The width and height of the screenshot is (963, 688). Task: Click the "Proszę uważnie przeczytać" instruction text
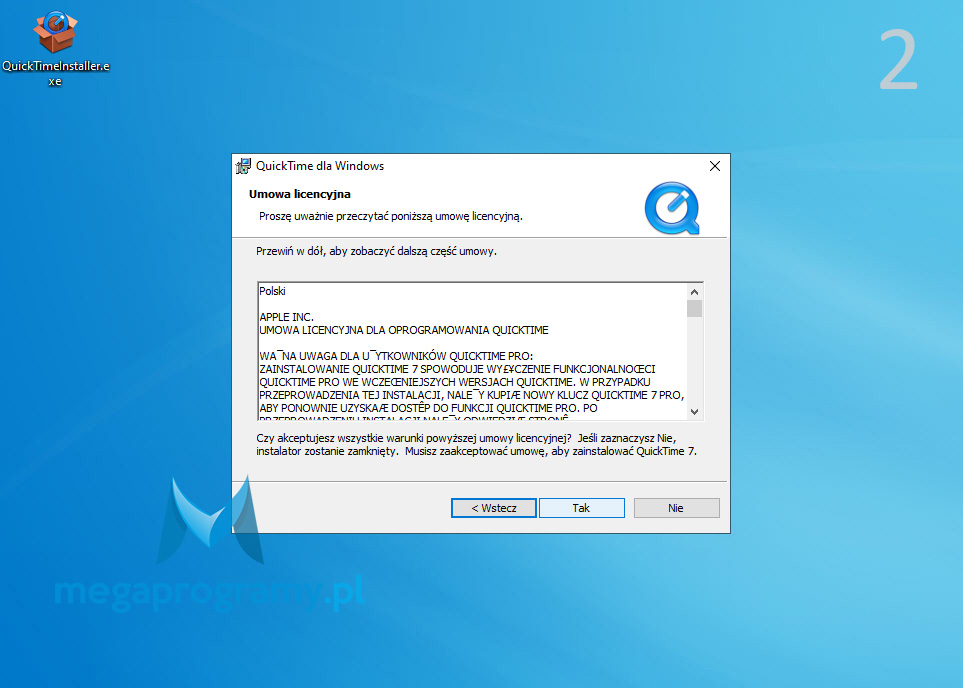pos(391,216)
